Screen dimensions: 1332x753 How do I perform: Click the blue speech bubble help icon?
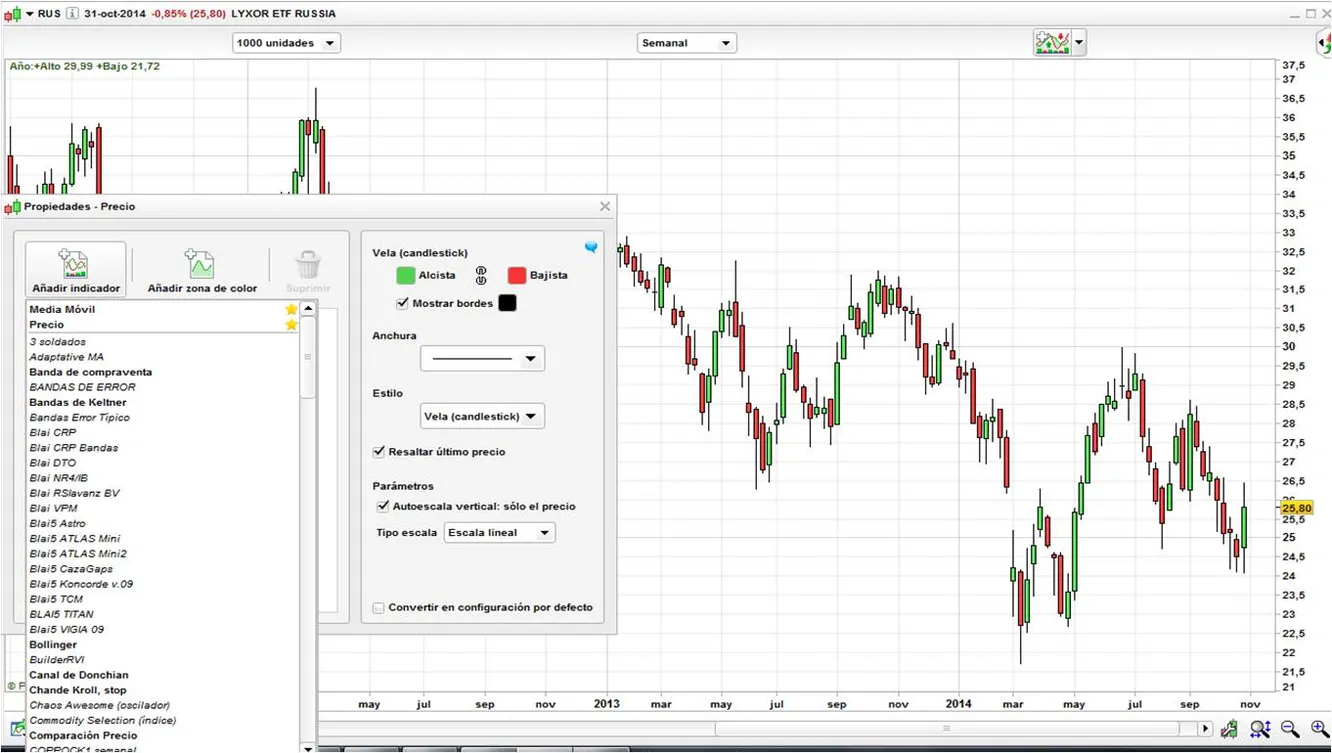[x=591, y=247]
